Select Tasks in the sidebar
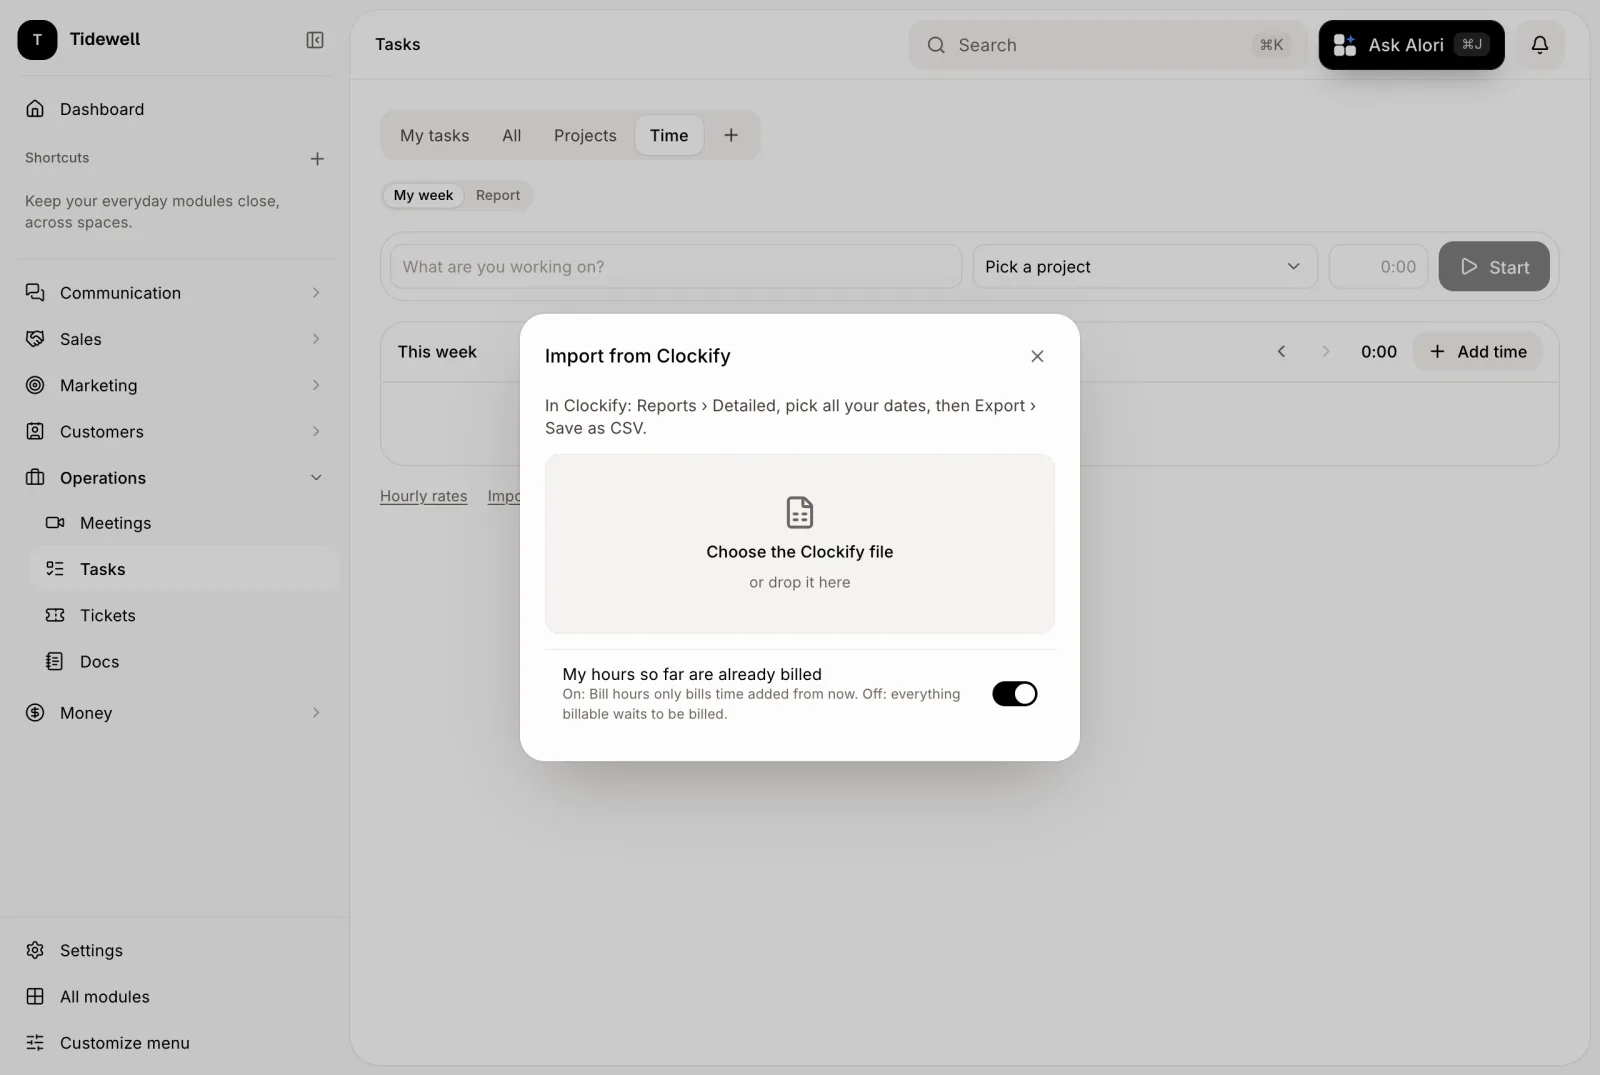This screenshot has width=1600, height=1075. [185, 569]
